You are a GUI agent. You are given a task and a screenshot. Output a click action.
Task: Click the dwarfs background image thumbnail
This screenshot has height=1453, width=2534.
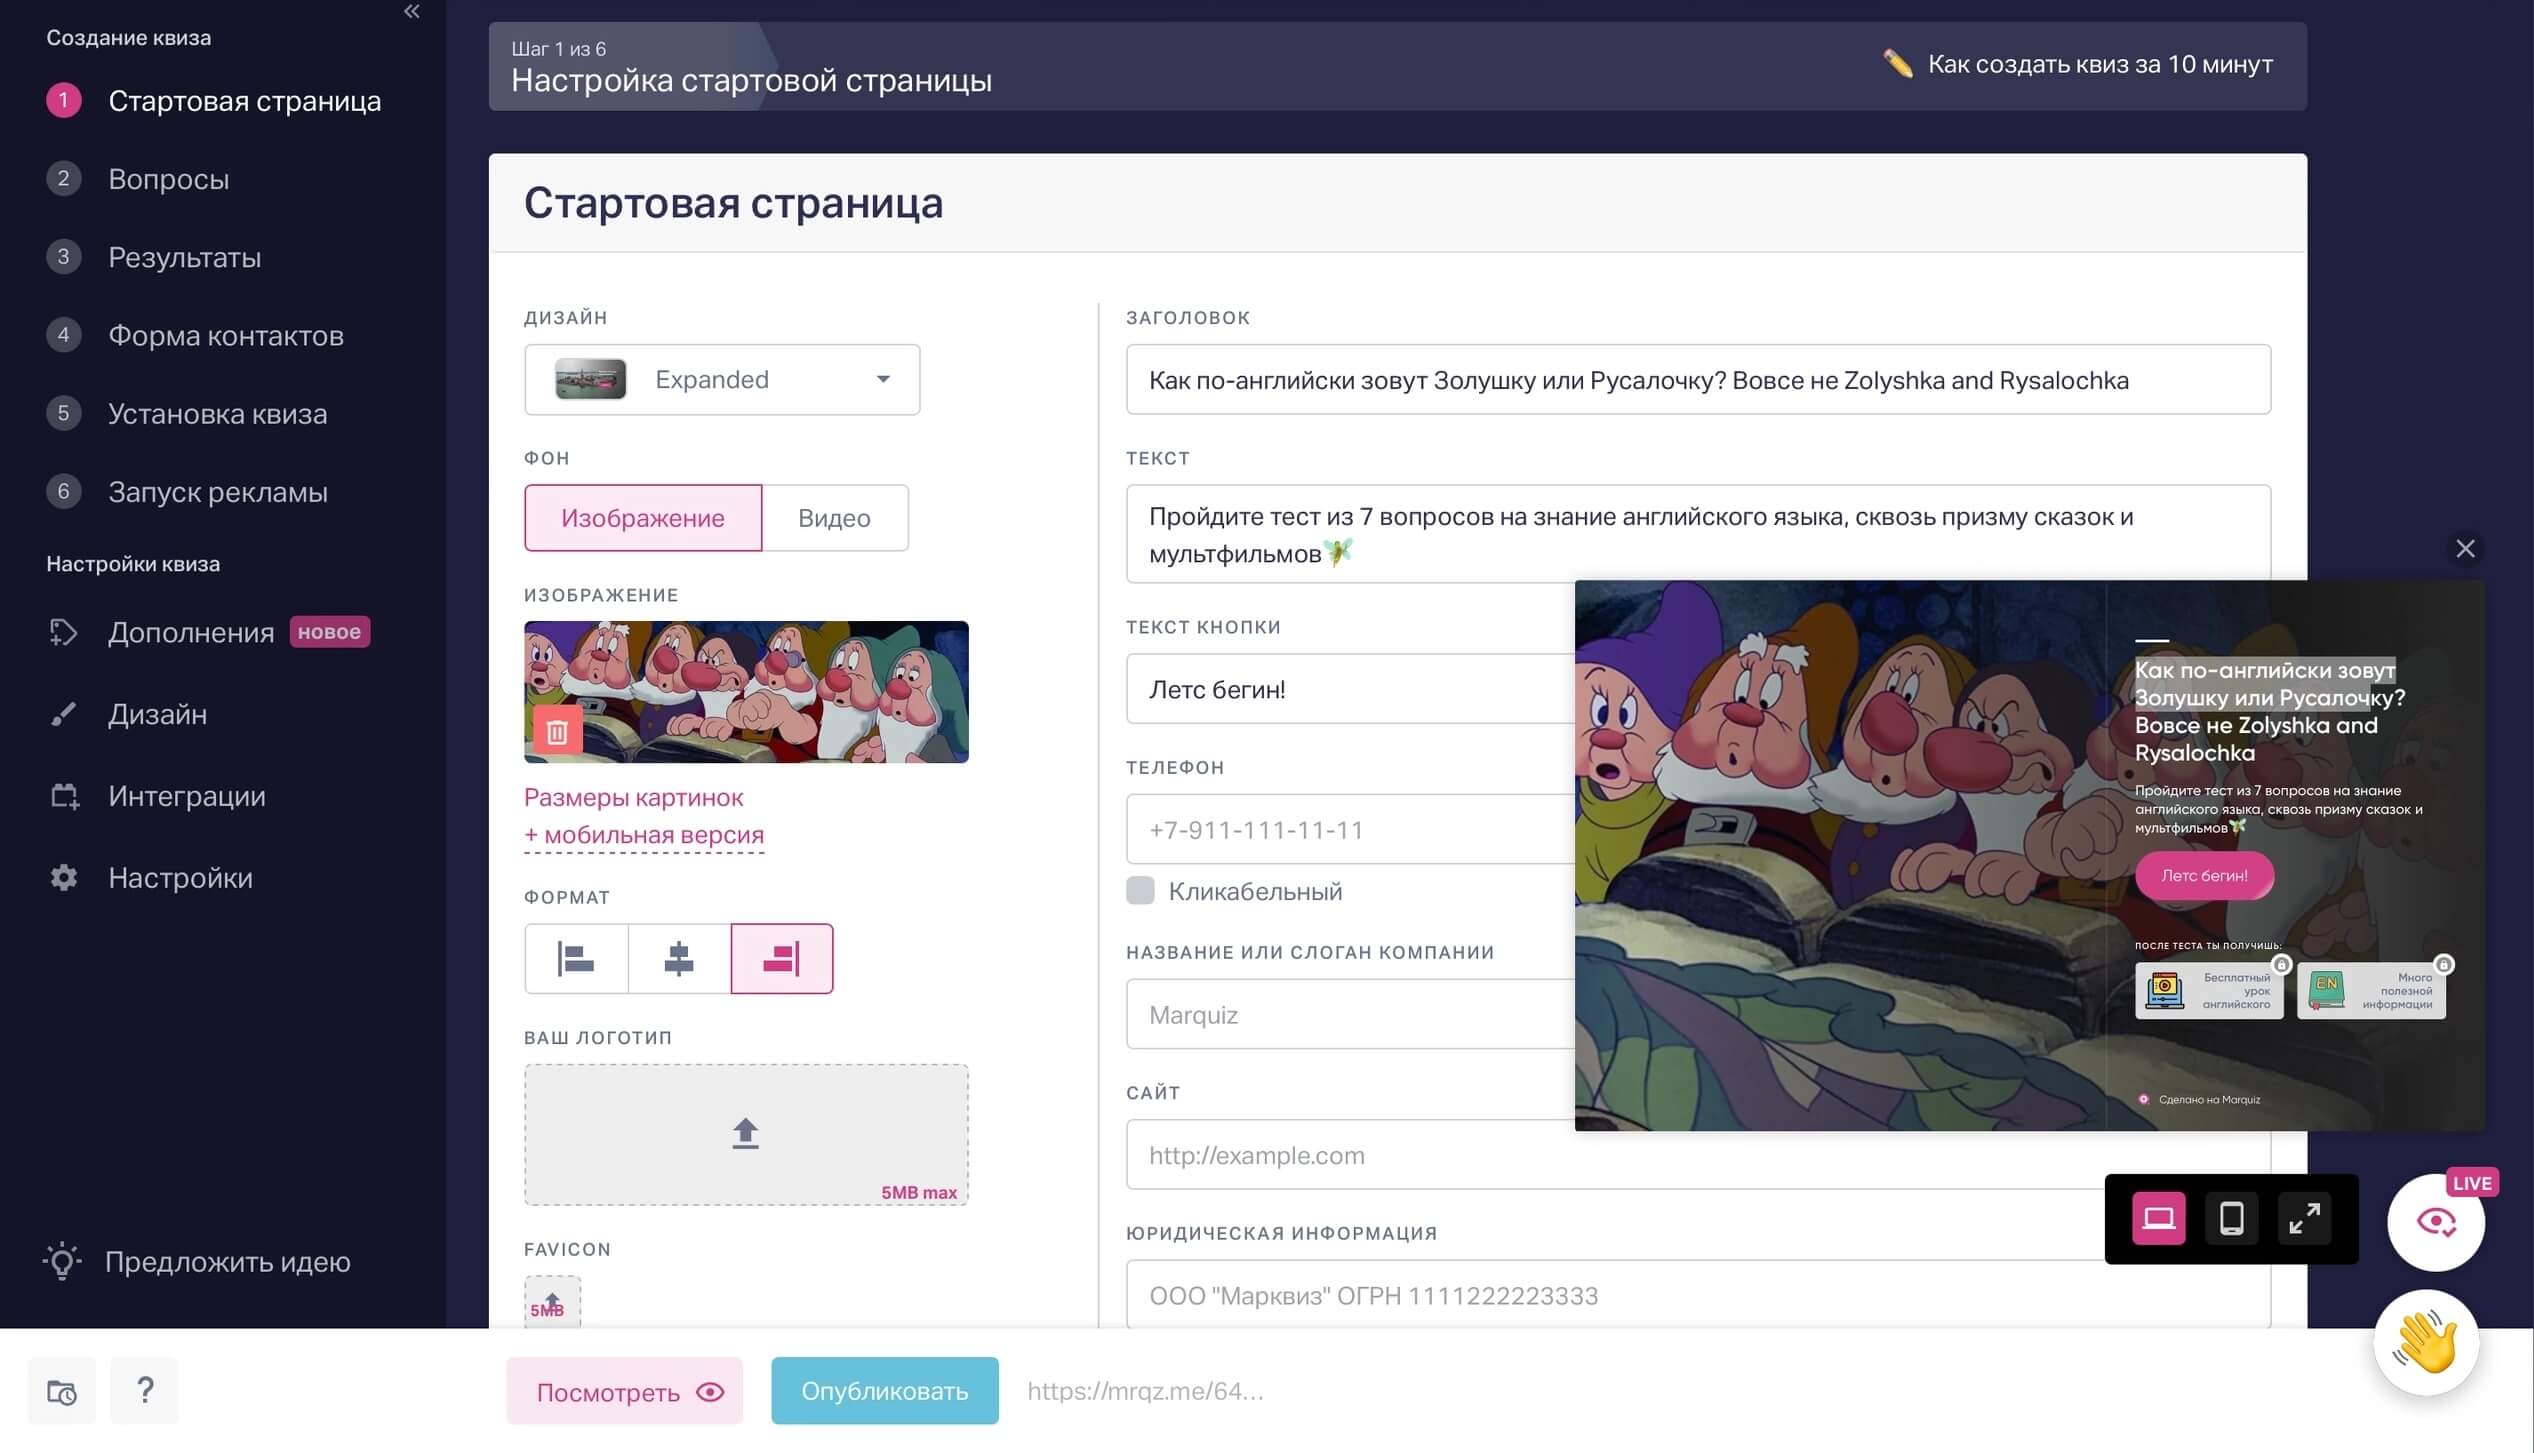[x=746, y=691]
